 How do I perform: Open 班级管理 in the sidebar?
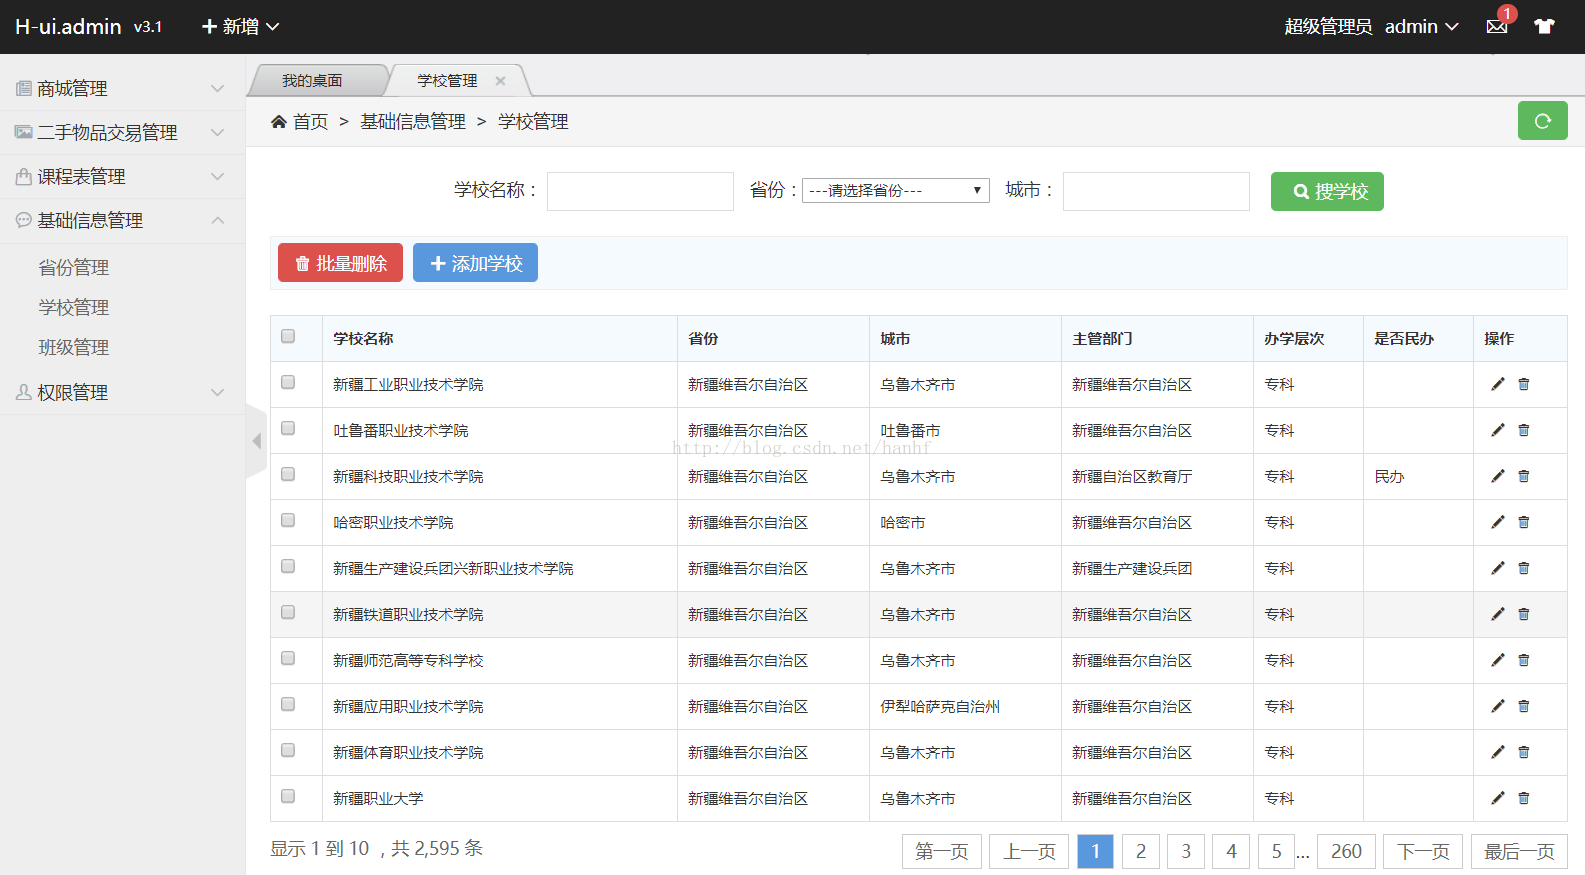[x=74, y=347]
